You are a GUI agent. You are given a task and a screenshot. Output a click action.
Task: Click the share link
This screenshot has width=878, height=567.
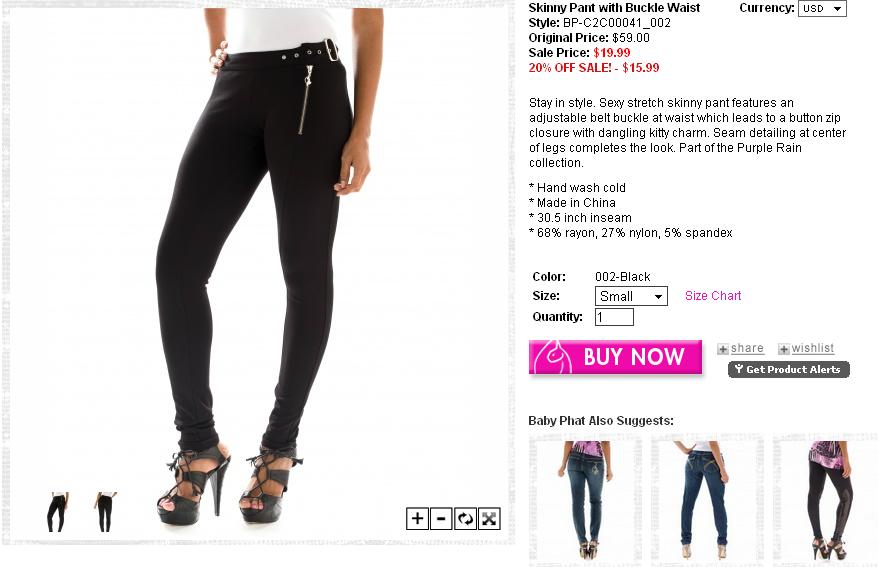(x=747, y=348)
